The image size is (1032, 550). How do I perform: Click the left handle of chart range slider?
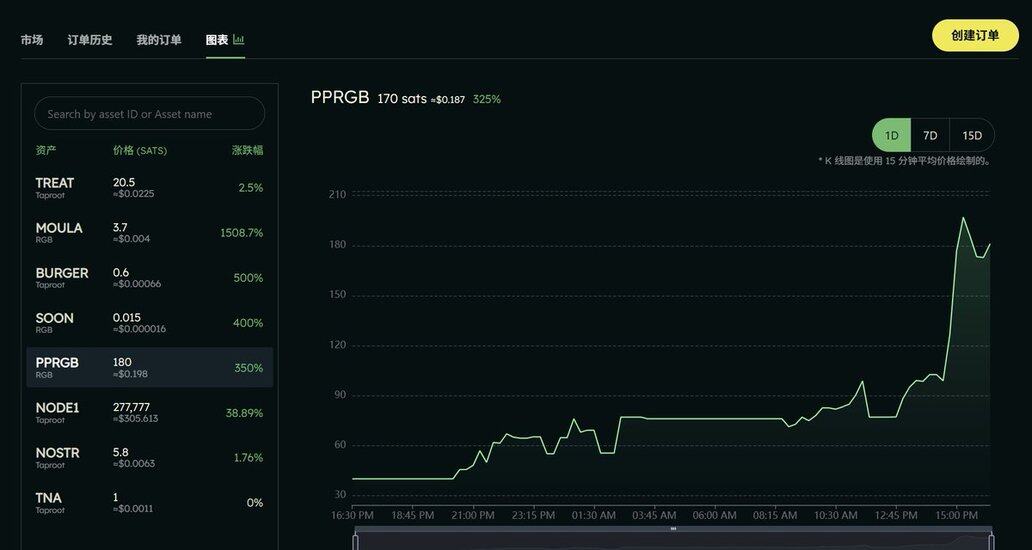355,541
